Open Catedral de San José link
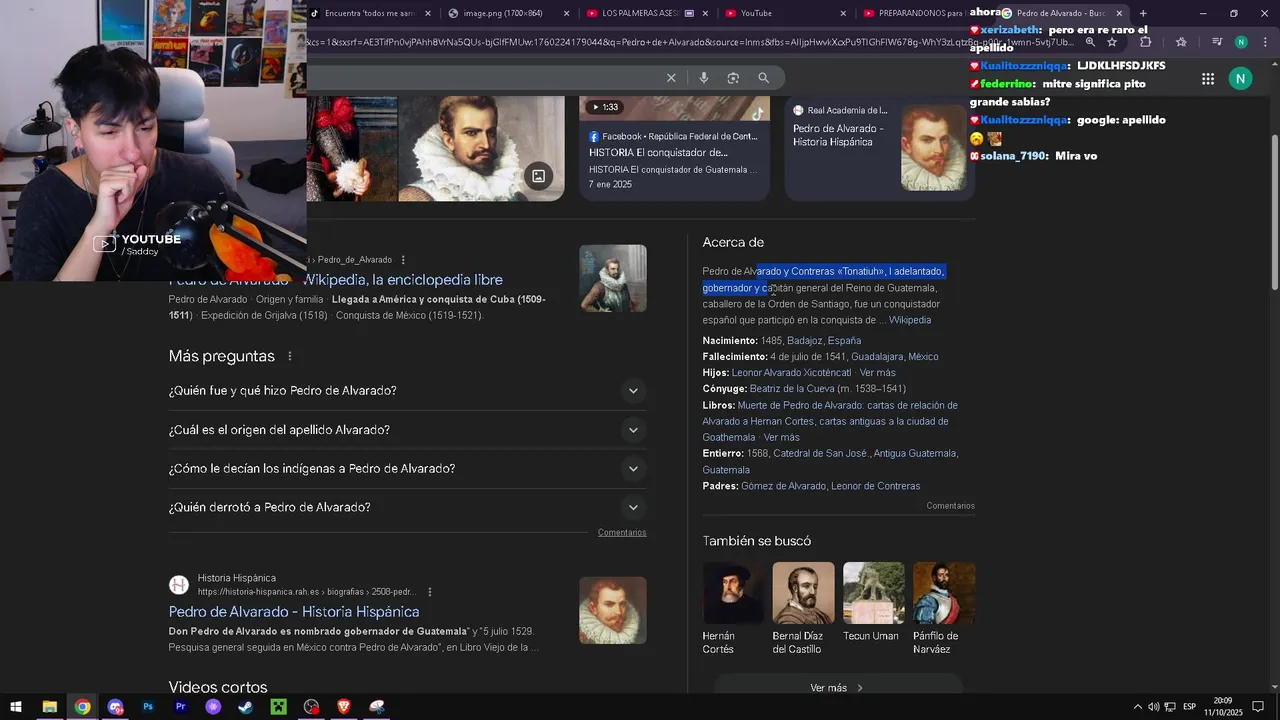The image size is (1280, 720). tap(820, 454)
